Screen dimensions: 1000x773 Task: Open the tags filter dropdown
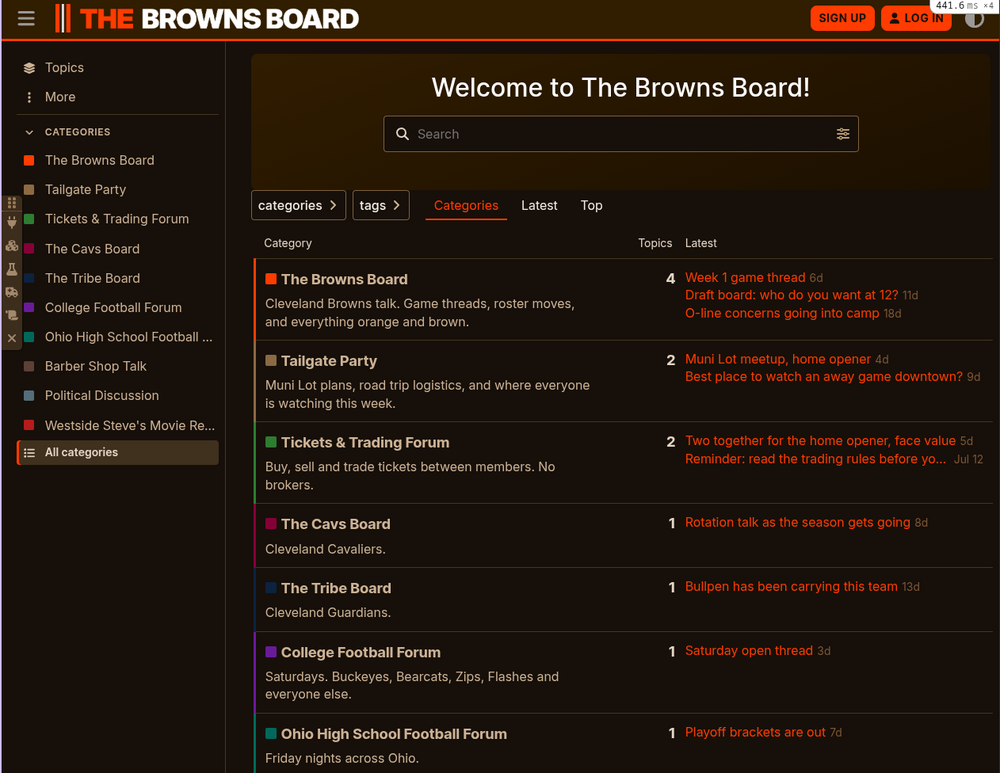(380, 205)
